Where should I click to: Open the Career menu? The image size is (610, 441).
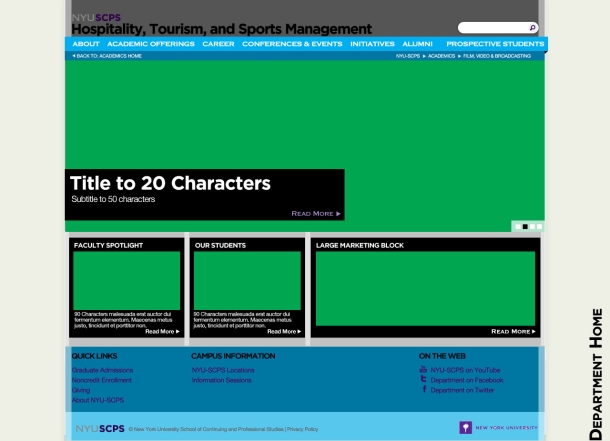click(x=218, y=44)
